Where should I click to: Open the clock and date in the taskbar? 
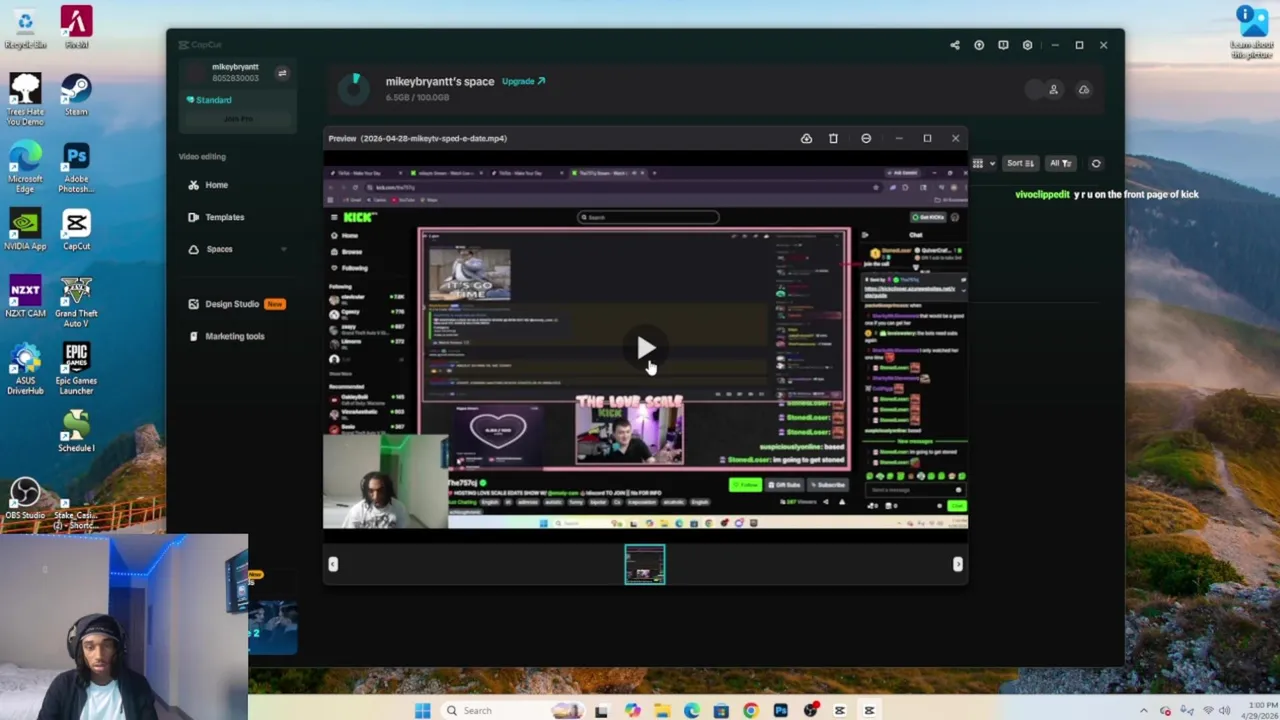pyautogui.click(x=1259, y=711)
